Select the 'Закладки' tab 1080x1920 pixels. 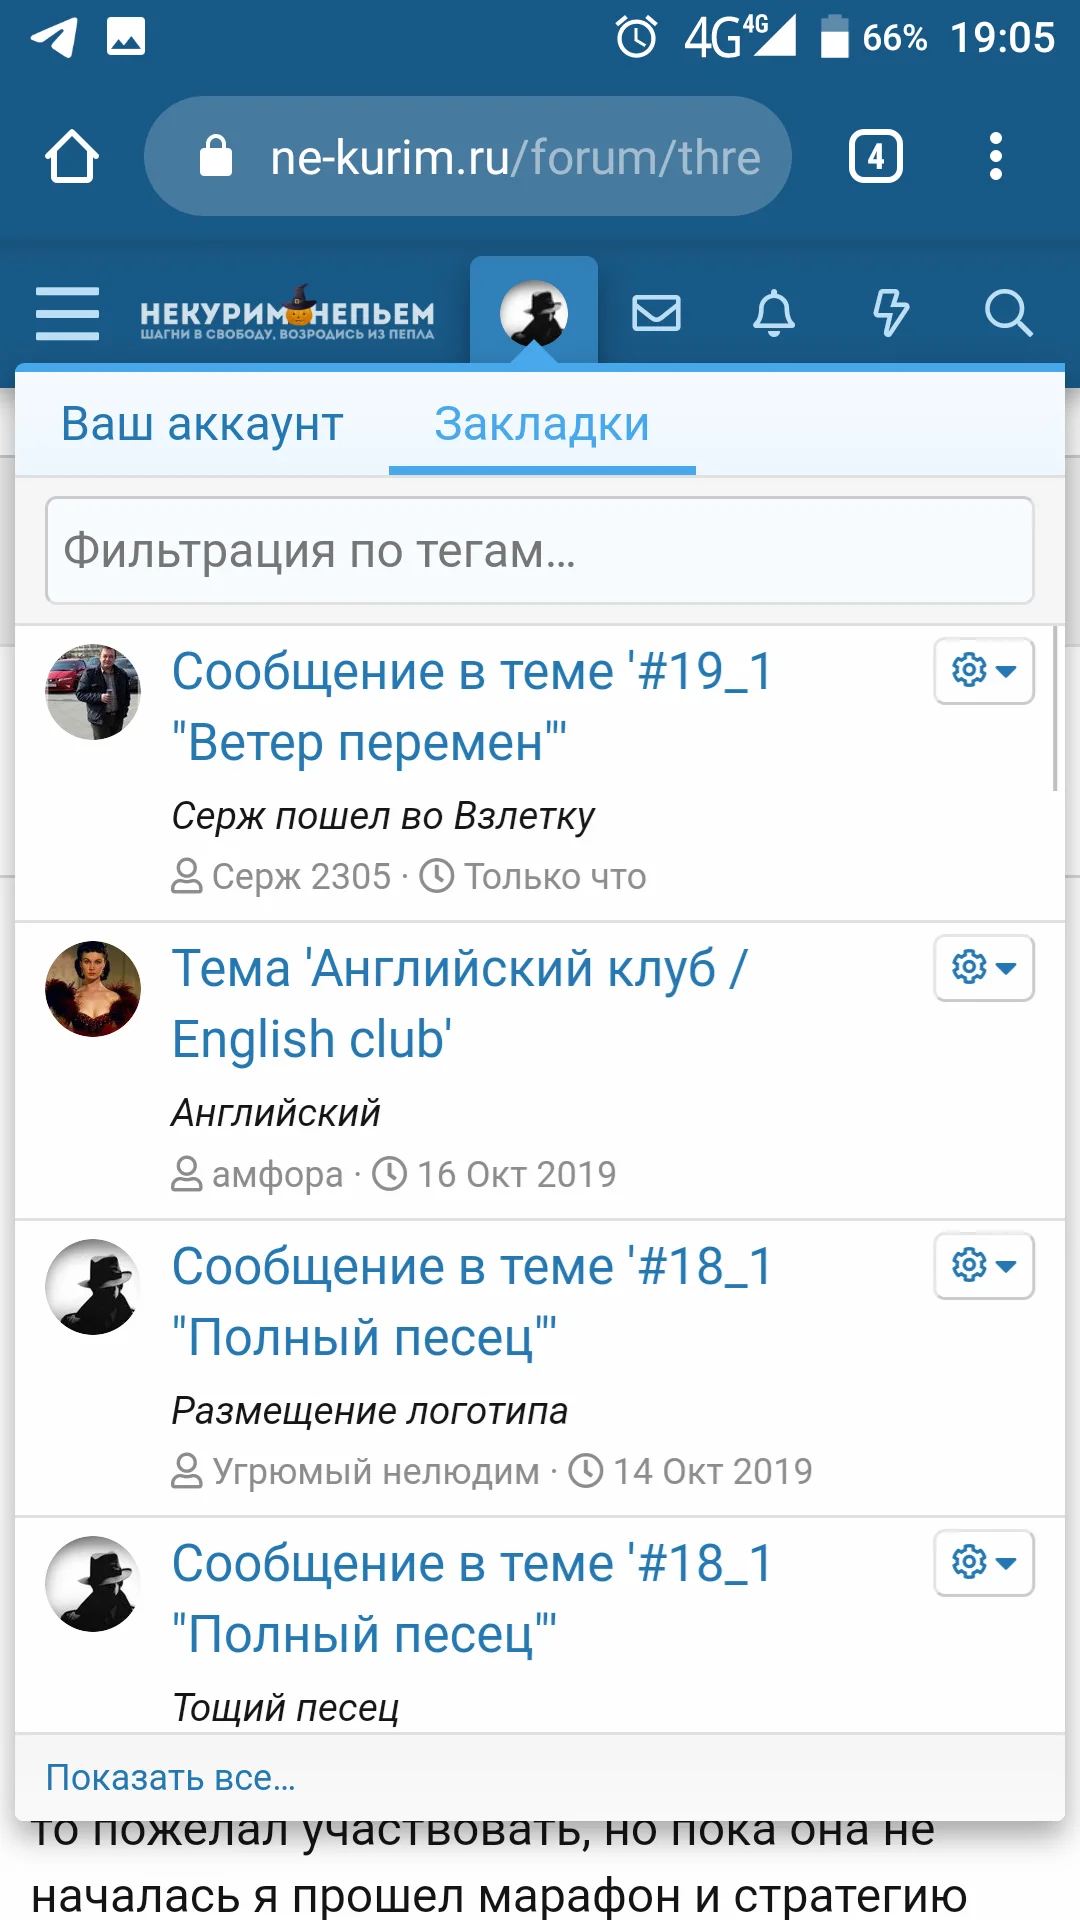point(540,424)
